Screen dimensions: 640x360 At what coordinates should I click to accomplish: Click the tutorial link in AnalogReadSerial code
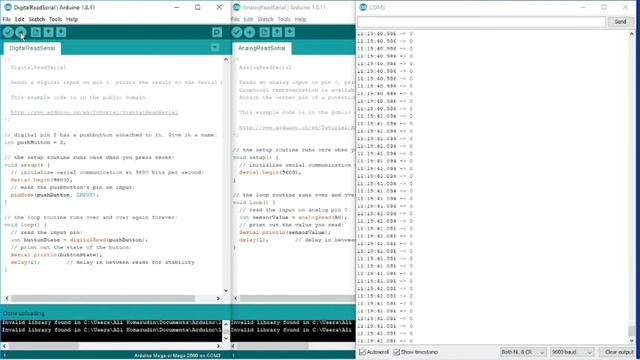(x=297, y=127)
